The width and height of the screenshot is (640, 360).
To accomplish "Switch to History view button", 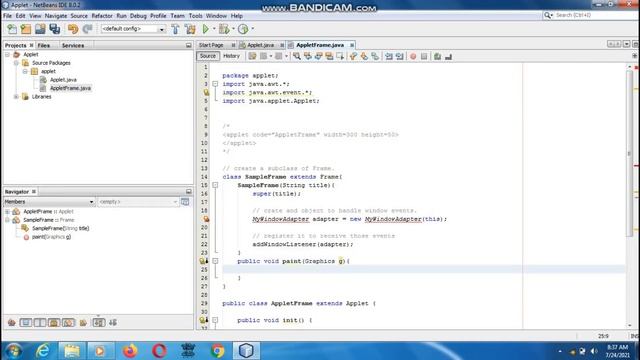I will coord(231,56).
